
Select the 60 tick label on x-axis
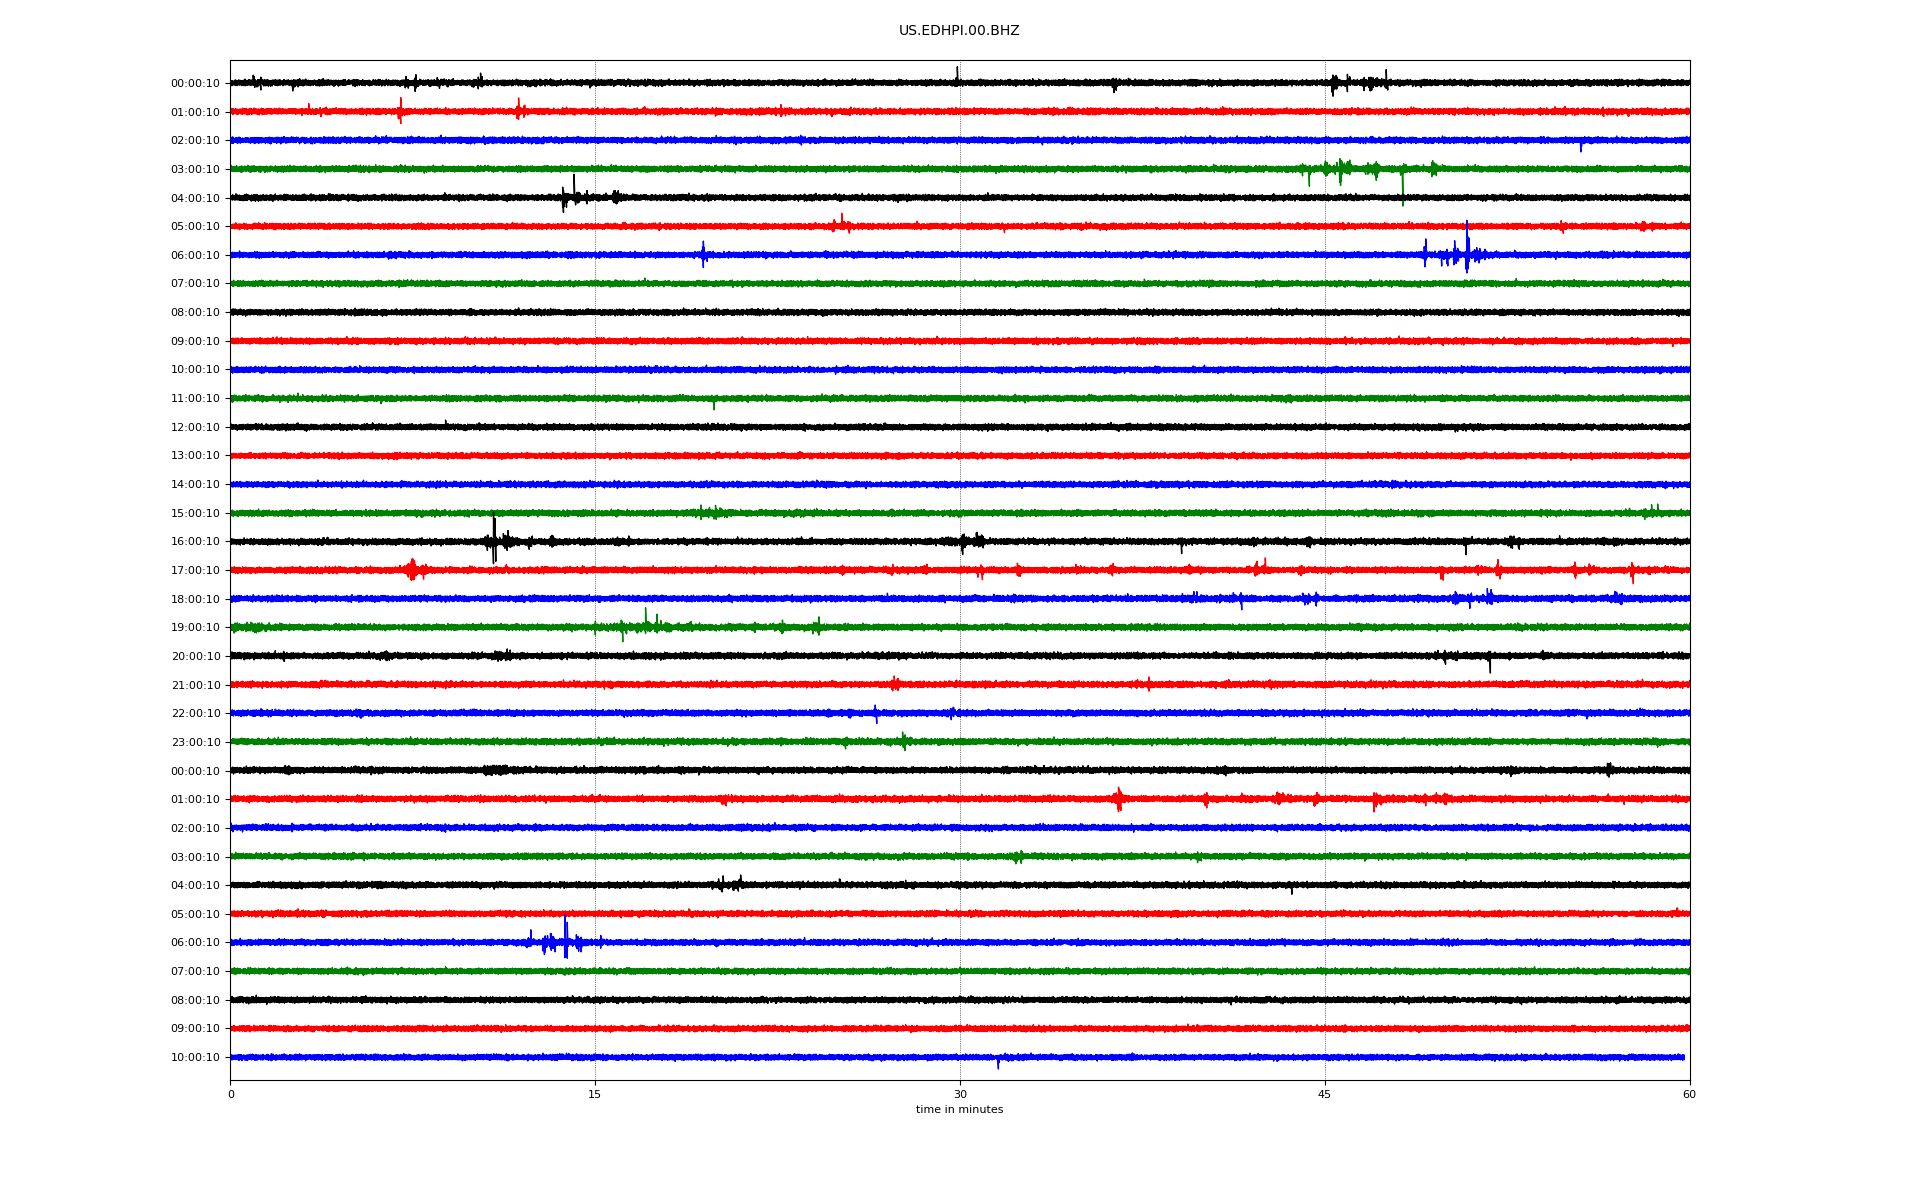1689,1094
